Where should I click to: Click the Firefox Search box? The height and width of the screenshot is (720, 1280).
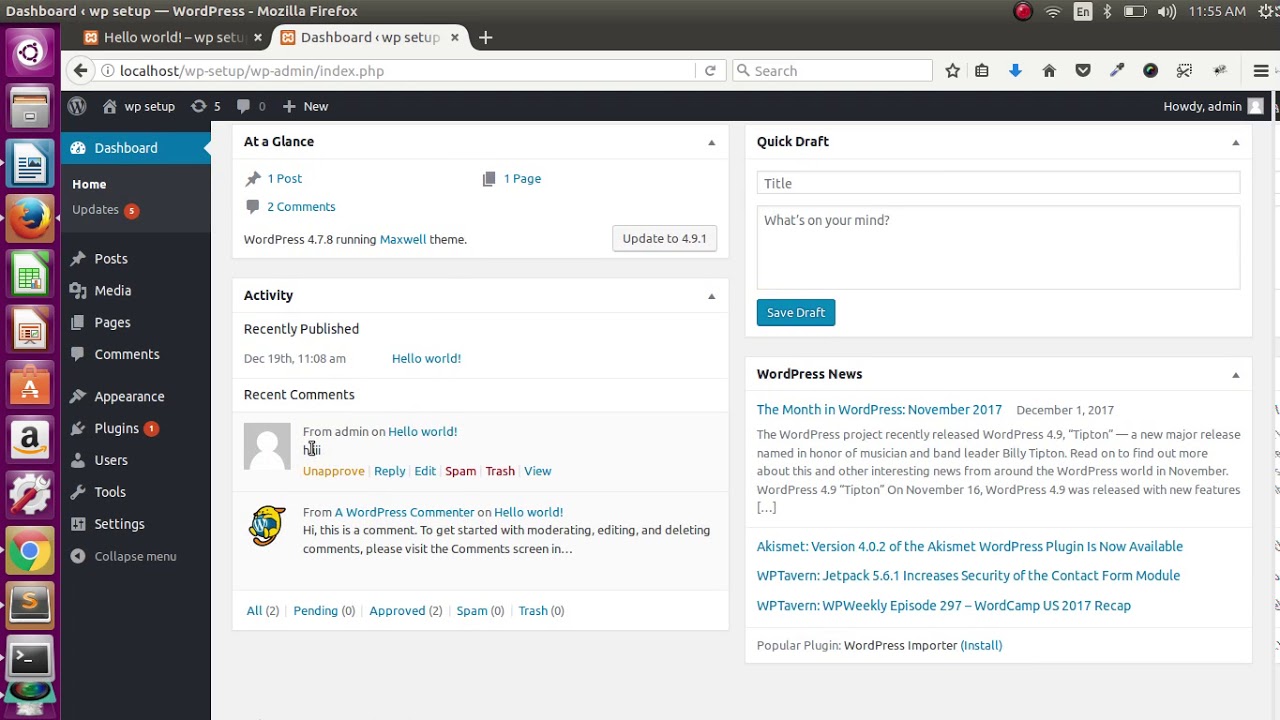click(832, 71)
